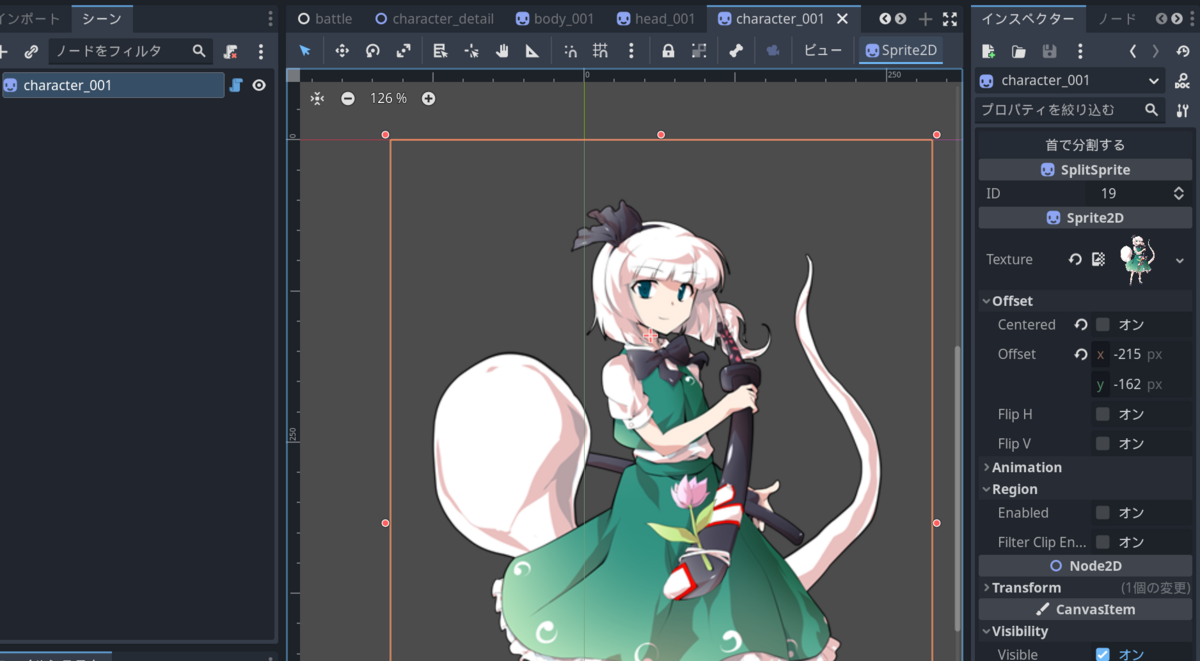Activate the Pan Mode hand tool
This screenshot has height=661, width=1200.
[502, 50]
